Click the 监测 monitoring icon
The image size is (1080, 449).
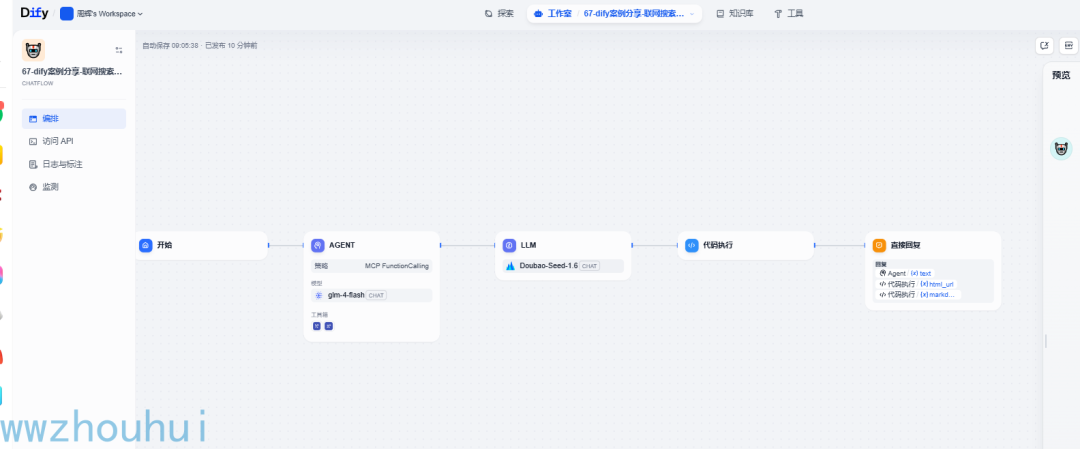point(32,187)
